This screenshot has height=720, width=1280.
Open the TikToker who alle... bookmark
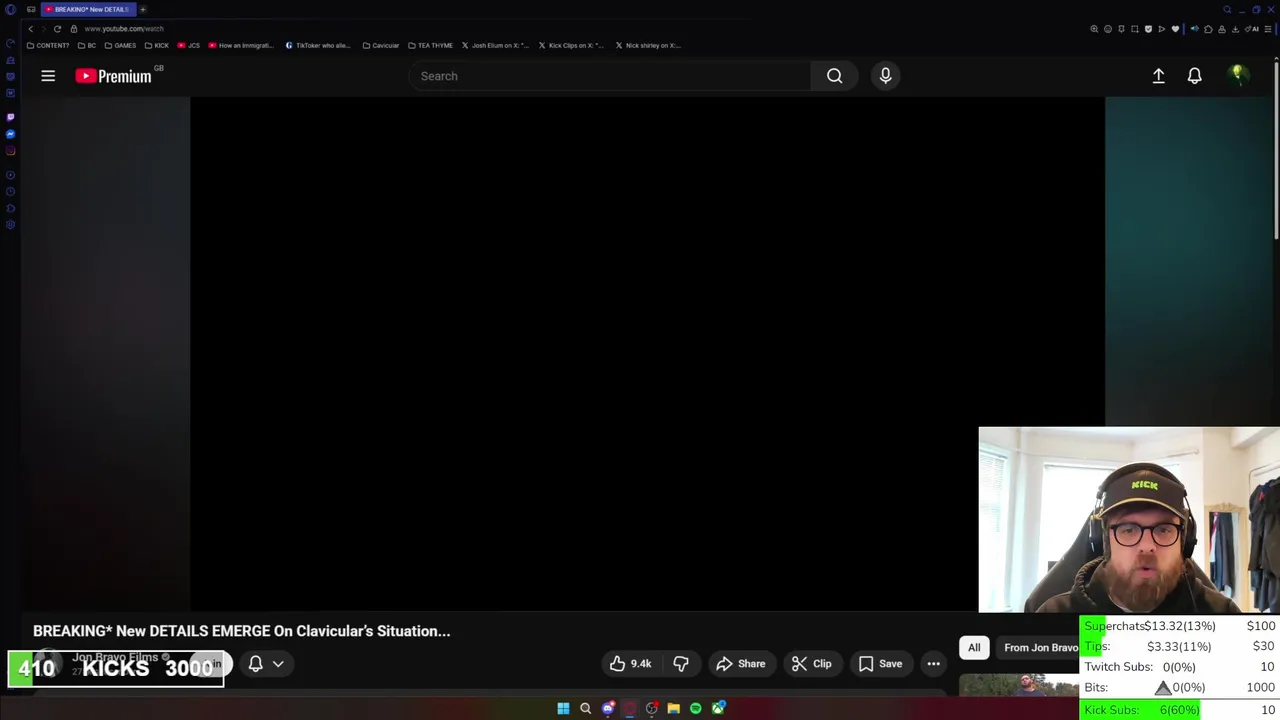click(318, 45)
